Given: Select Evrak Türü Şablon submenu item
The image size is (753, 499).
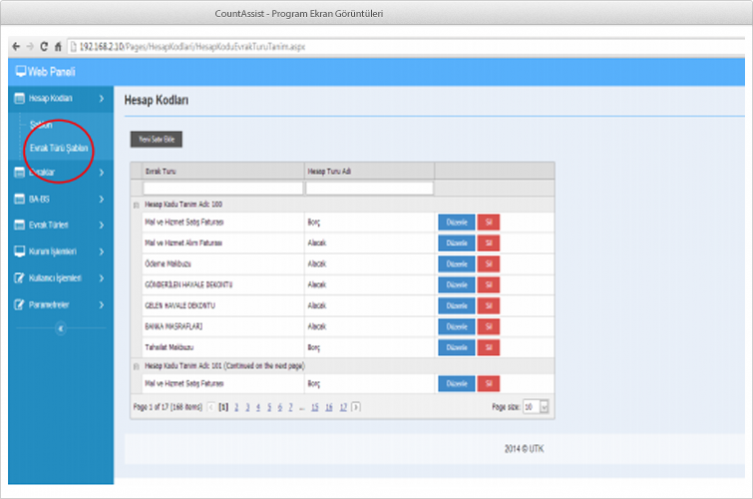Looking at the screenshot, I should pyautogui.click(x=59, y=147).
